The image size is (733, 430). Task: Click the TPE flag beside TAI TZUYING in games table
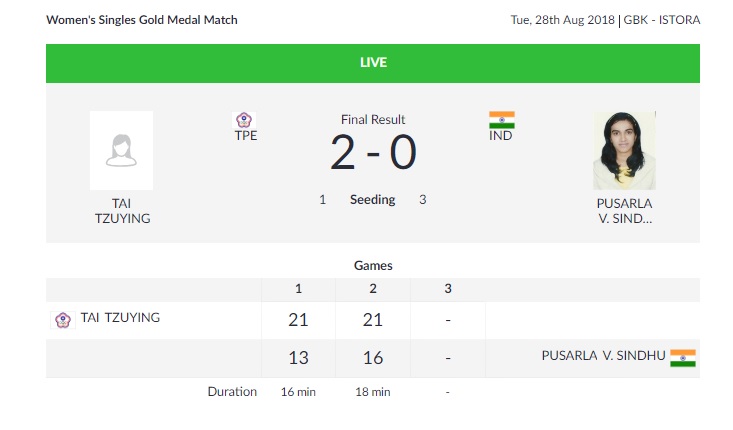(x=63, y=320)
